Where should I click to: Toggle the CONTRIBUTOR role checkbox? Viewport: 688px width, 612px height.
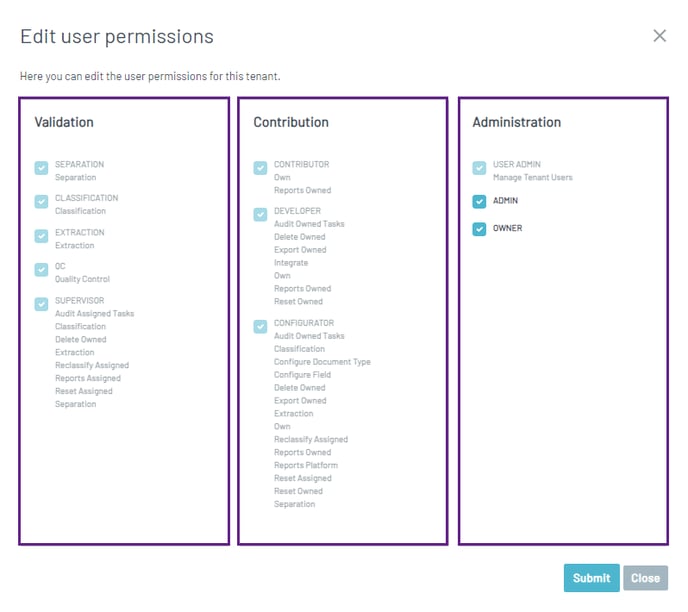point(260,168)
